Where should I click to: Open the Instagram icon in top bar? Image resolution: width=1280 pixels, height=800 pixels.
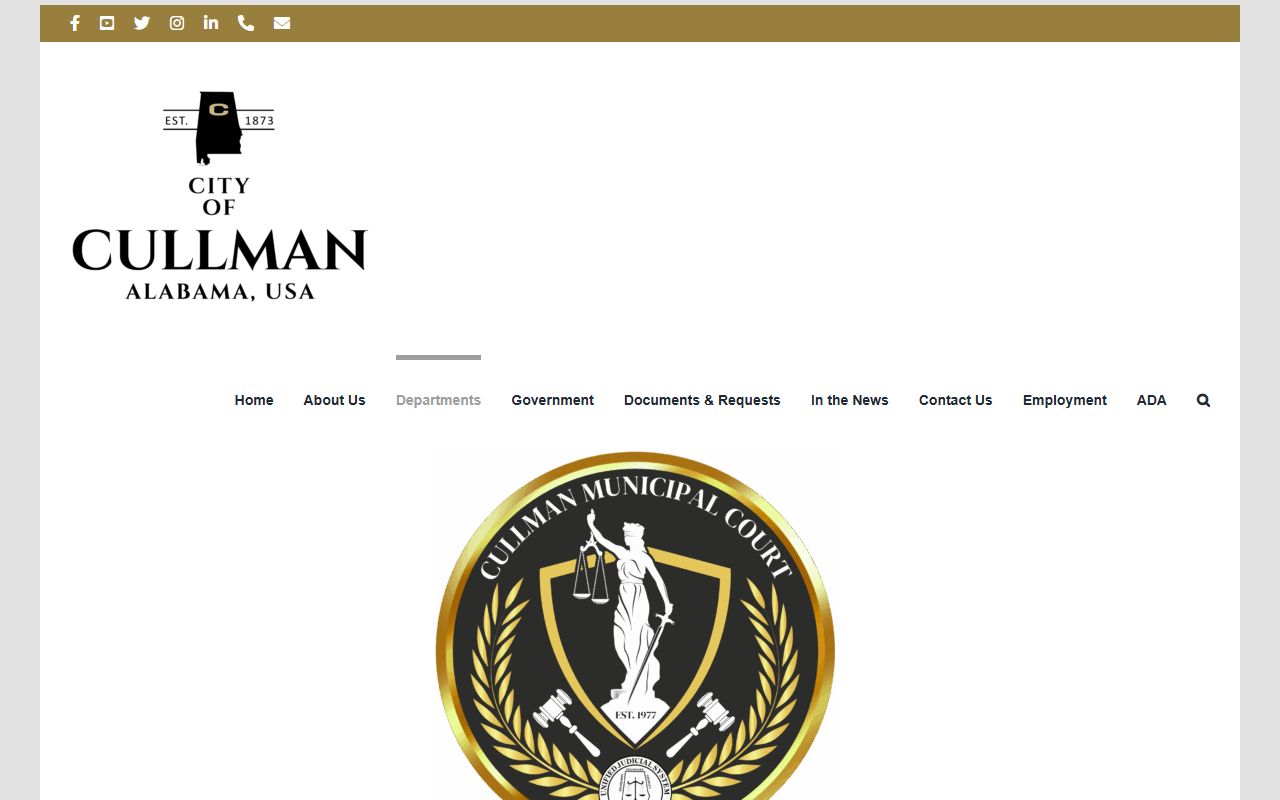(177, 23)
